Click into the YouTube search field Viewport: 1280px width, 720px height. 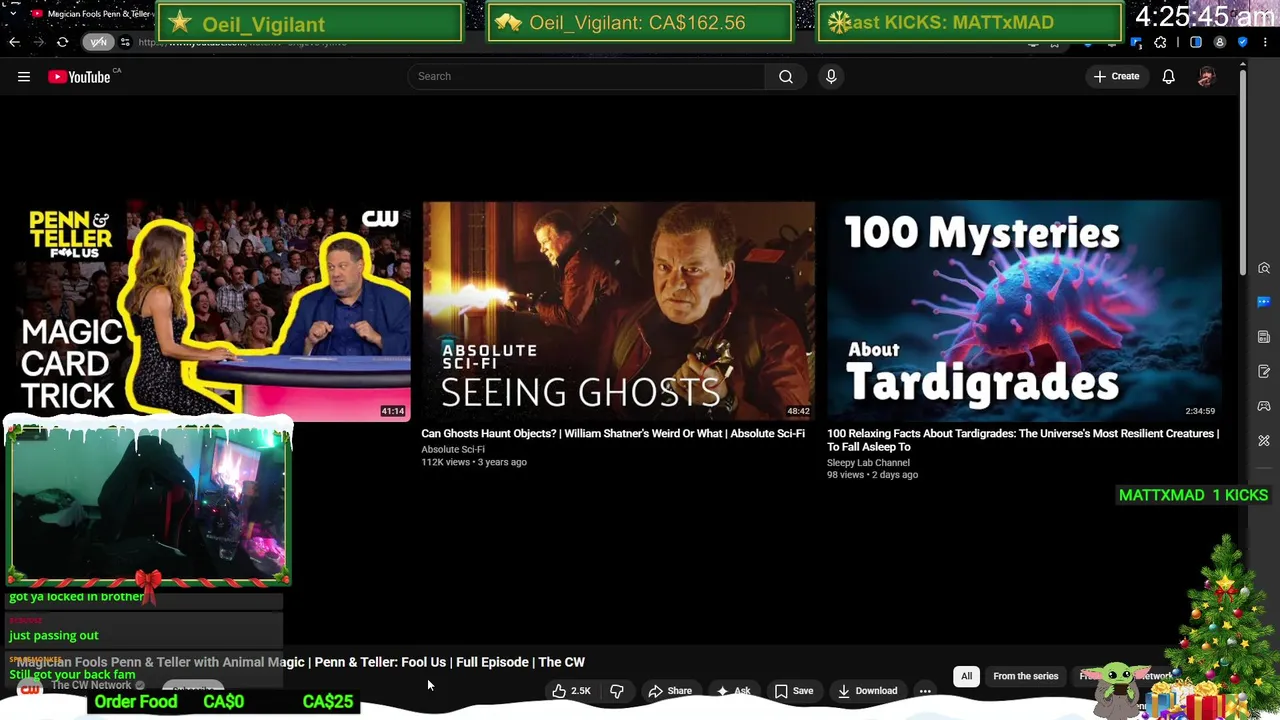[x=587, y=76]
